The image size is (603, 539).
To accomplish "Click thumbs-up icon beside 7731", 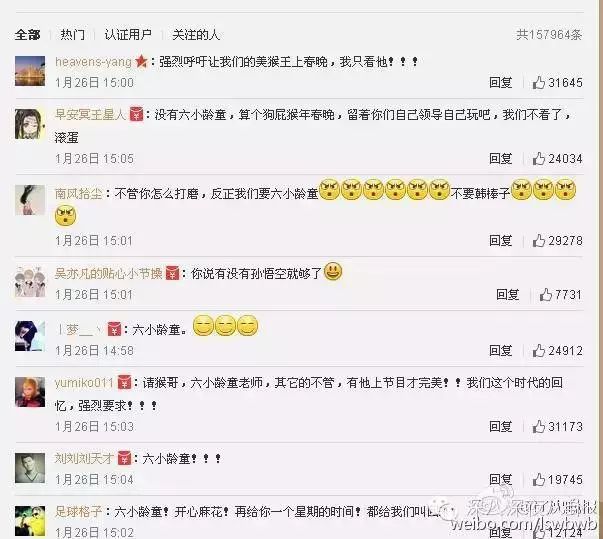I will [x=545, y=295].
